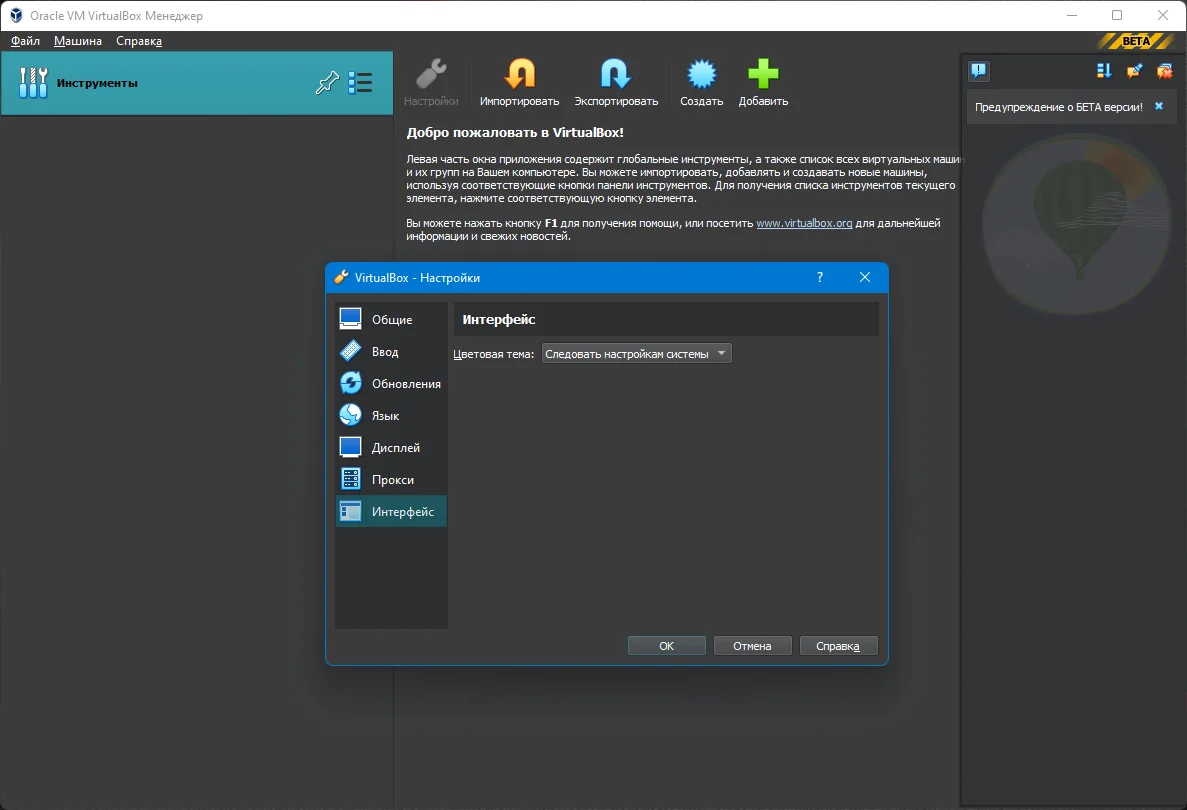This screenshot has height=810, width=1187.
Task: Open notification center exclamation icon
Action: [x=979, y=71]
